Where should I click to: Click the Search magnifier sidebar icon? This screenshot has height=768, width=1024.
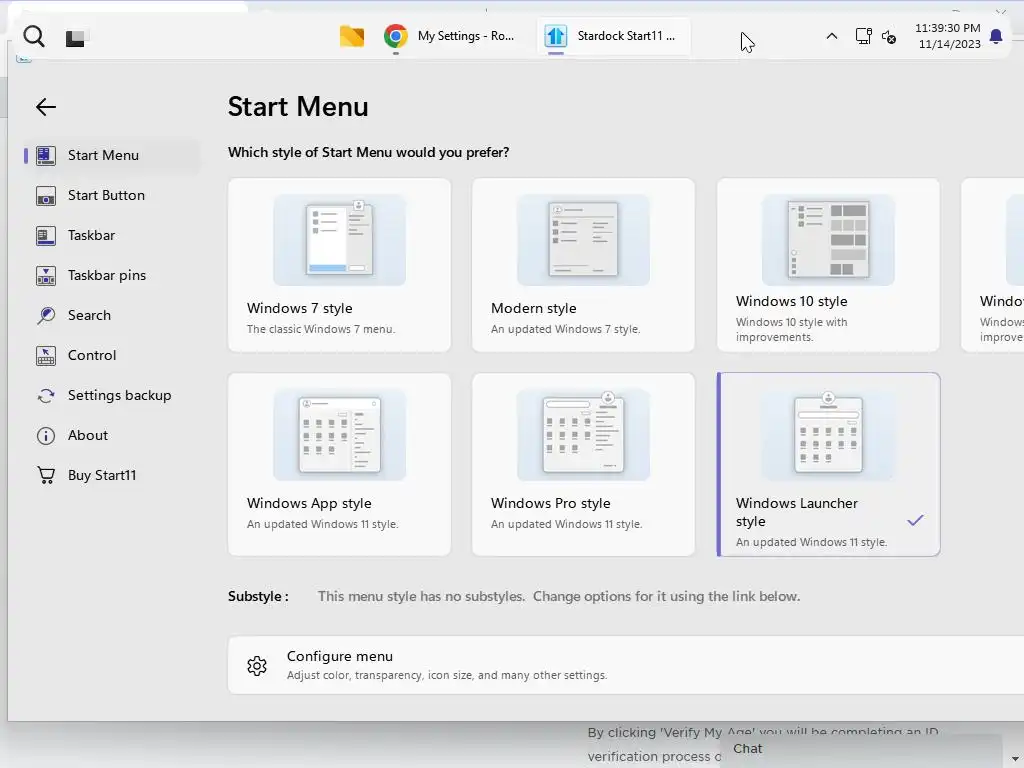[46, 315]
